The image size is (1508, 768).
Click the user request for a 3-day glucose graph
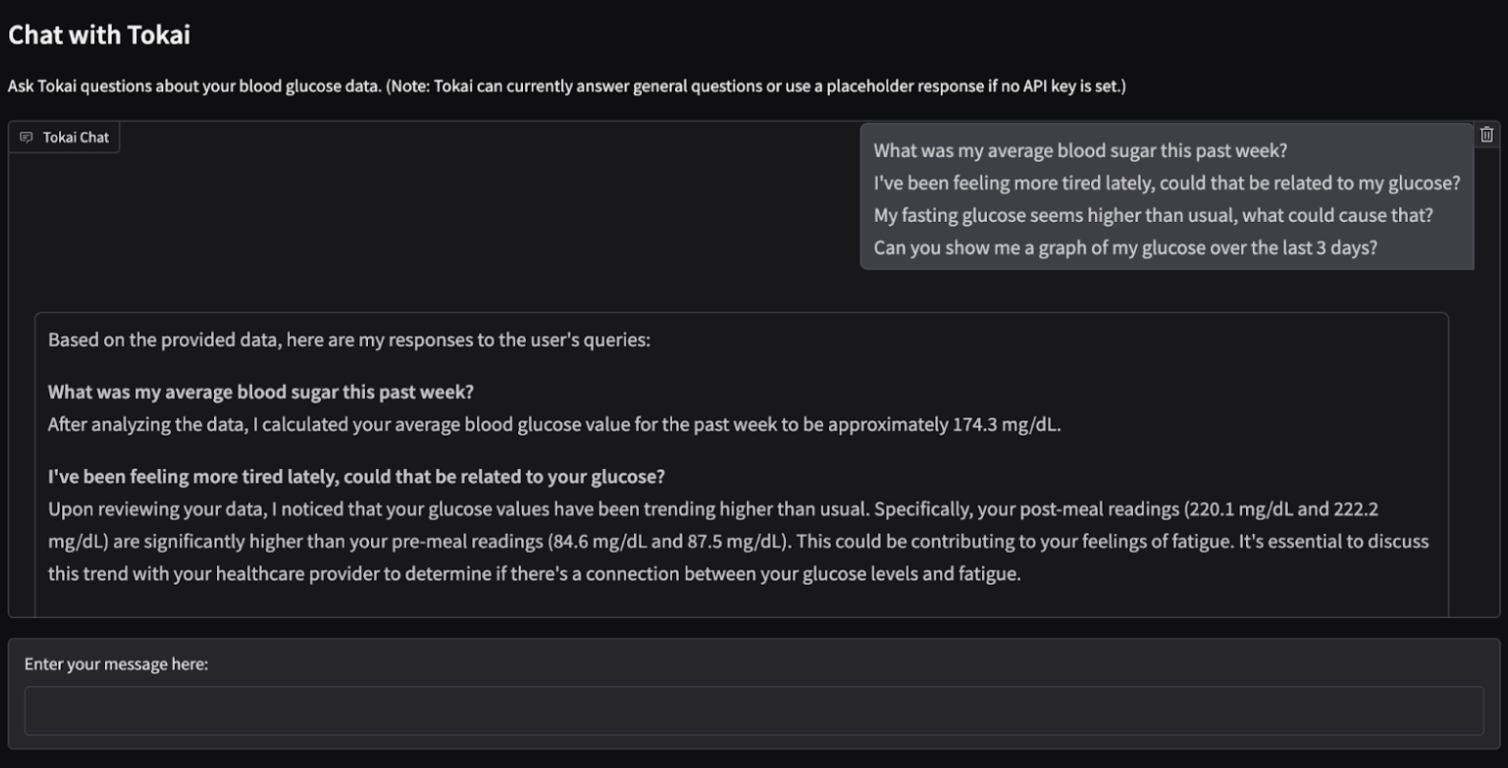pos(1125,247)
